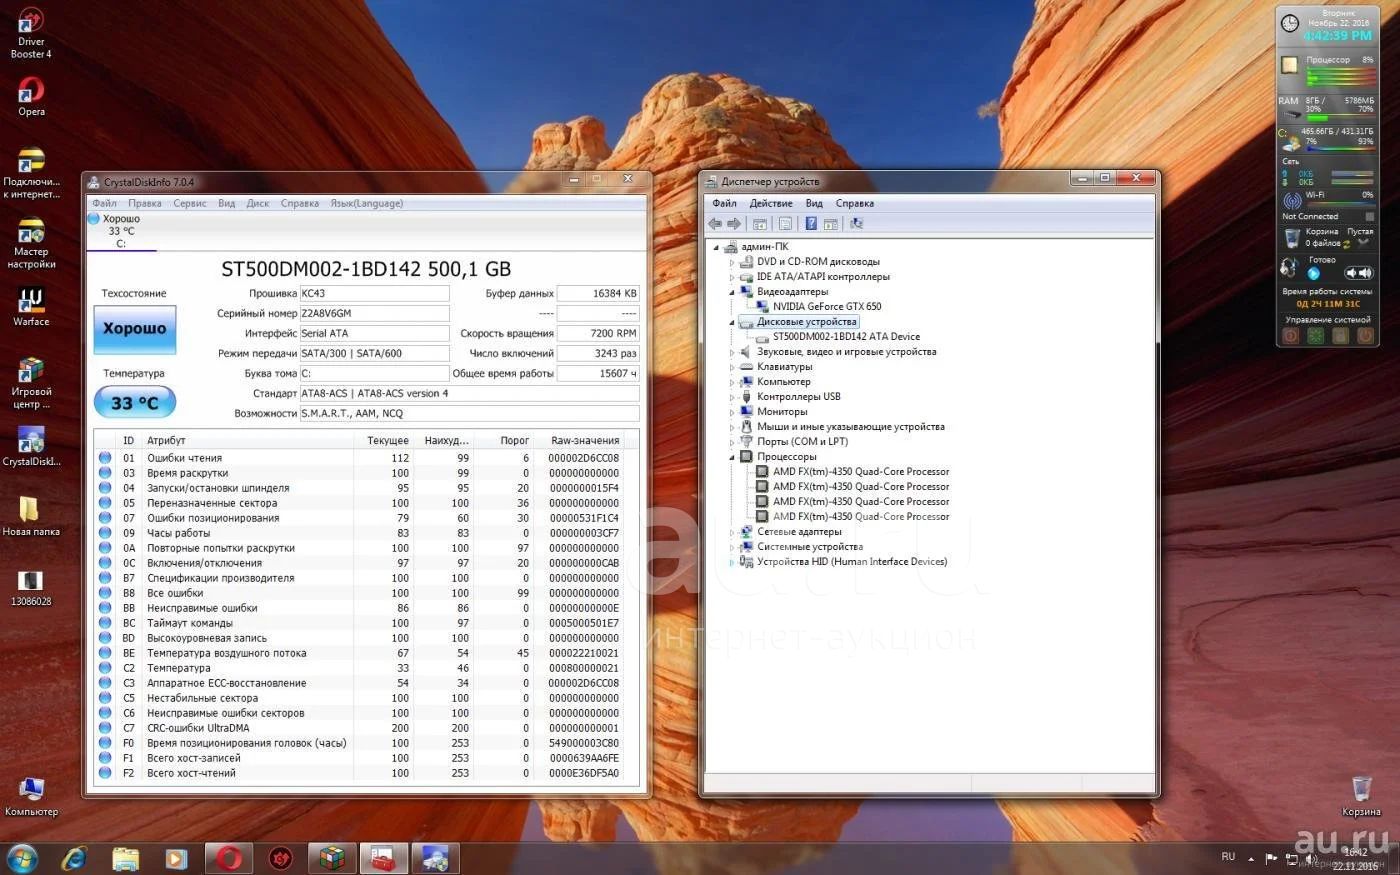This screenshot has height=875, width=1400.
Task: Click Scan for hardware changes toolbar icon
Action: (x=856, y=224)
